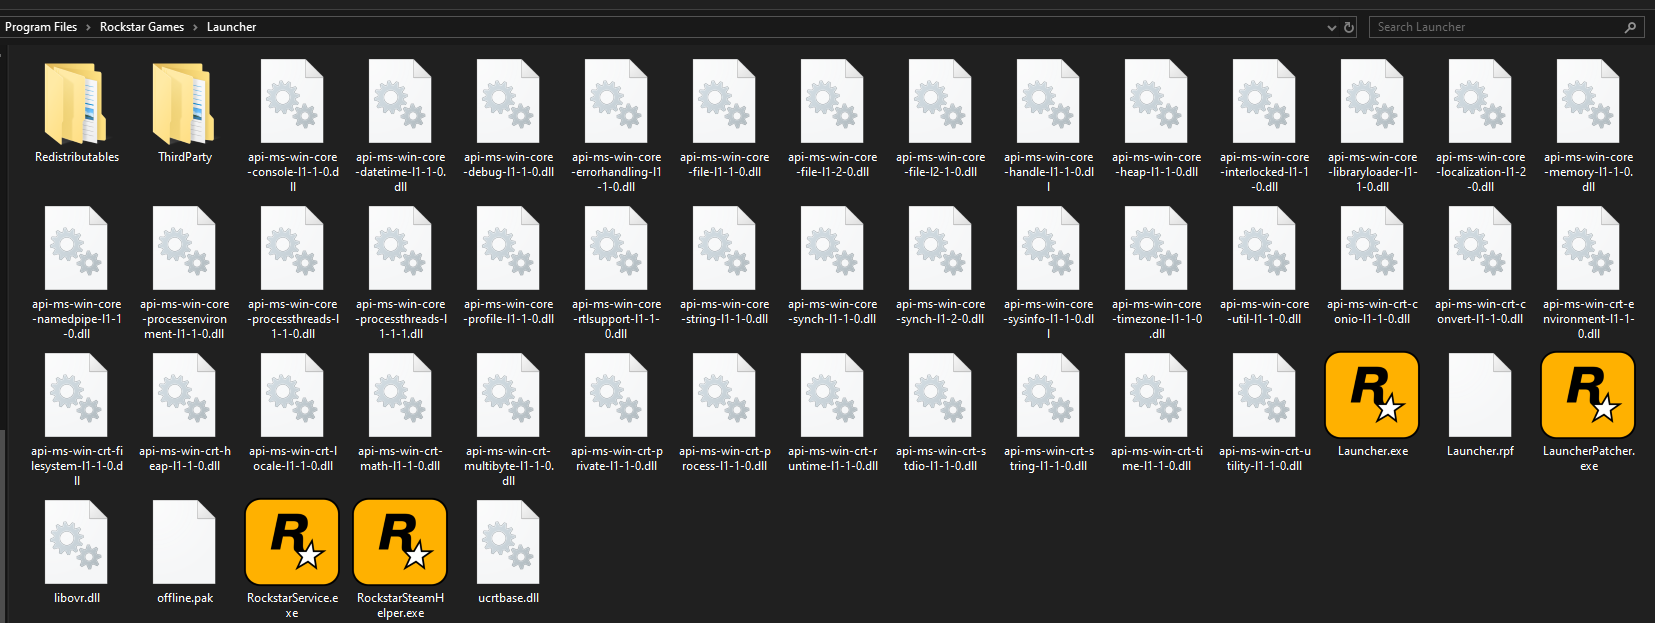Viewport: 1655px width, 623px height.
Task: Go to Program Files in address bar
Action: pyautogui.click(x=41, y=27)
